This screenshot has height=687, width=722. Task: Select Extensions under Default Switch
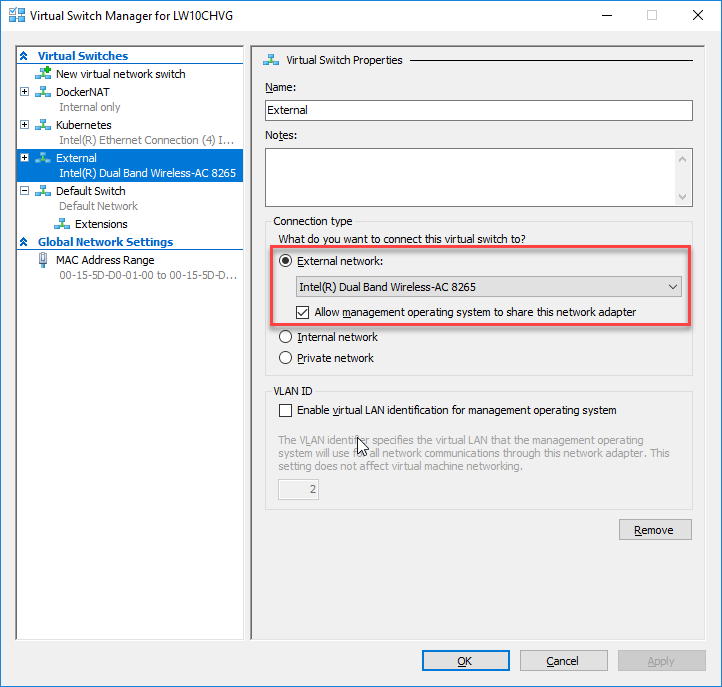coord(101,224)
